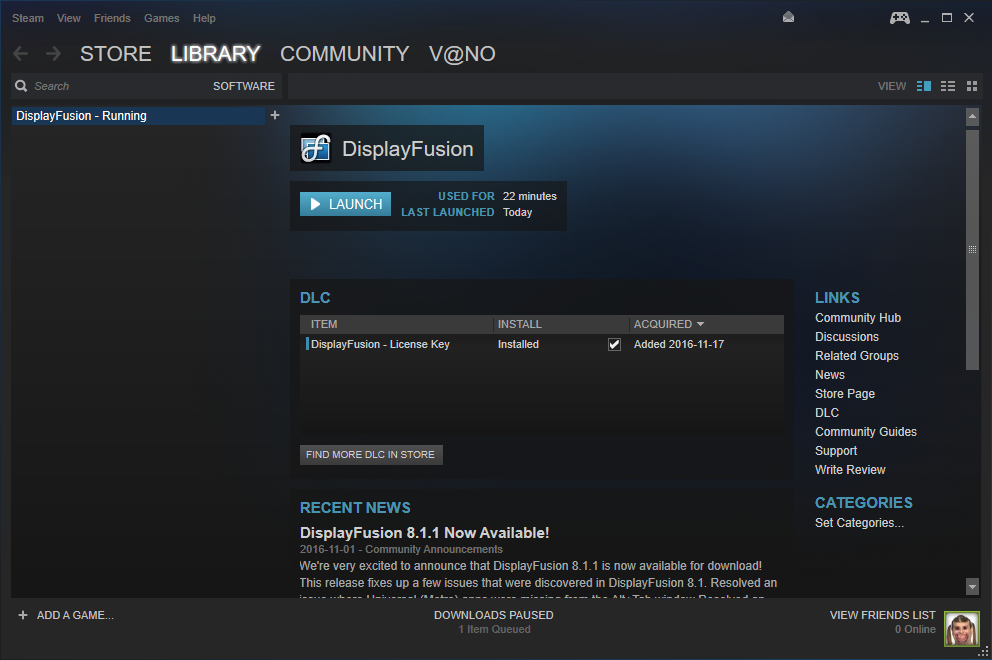
Task: Click the forward navigation arrow
Action: point(53,54)
